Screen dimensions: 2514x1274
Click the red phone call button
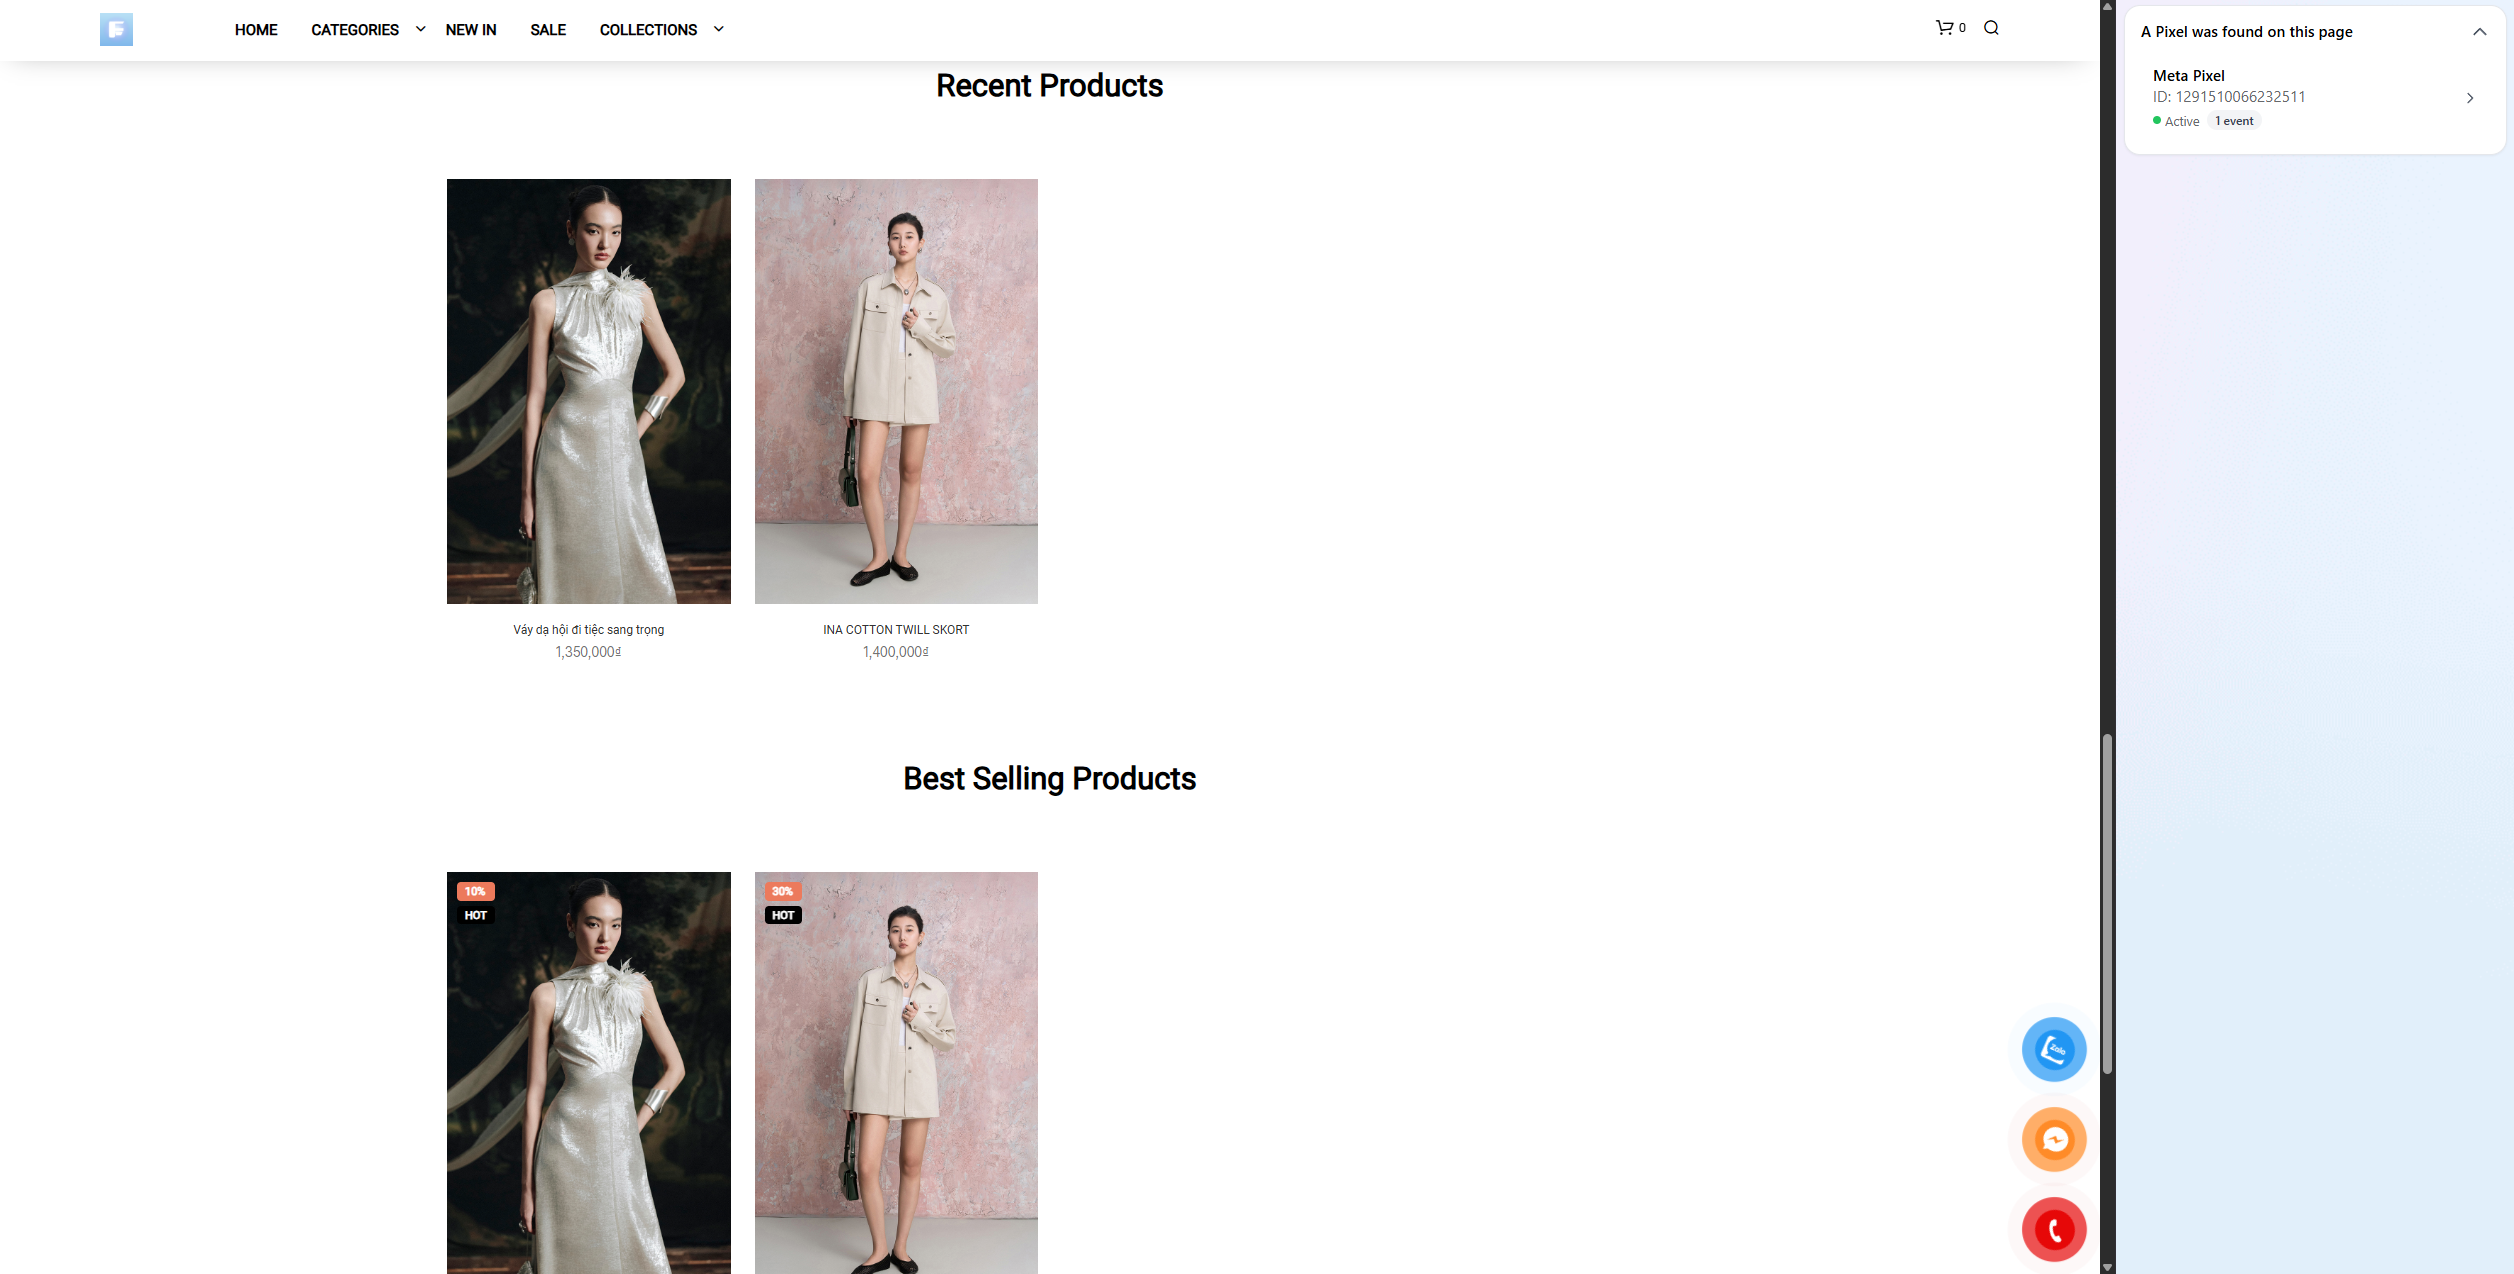pos(2053,1229)
